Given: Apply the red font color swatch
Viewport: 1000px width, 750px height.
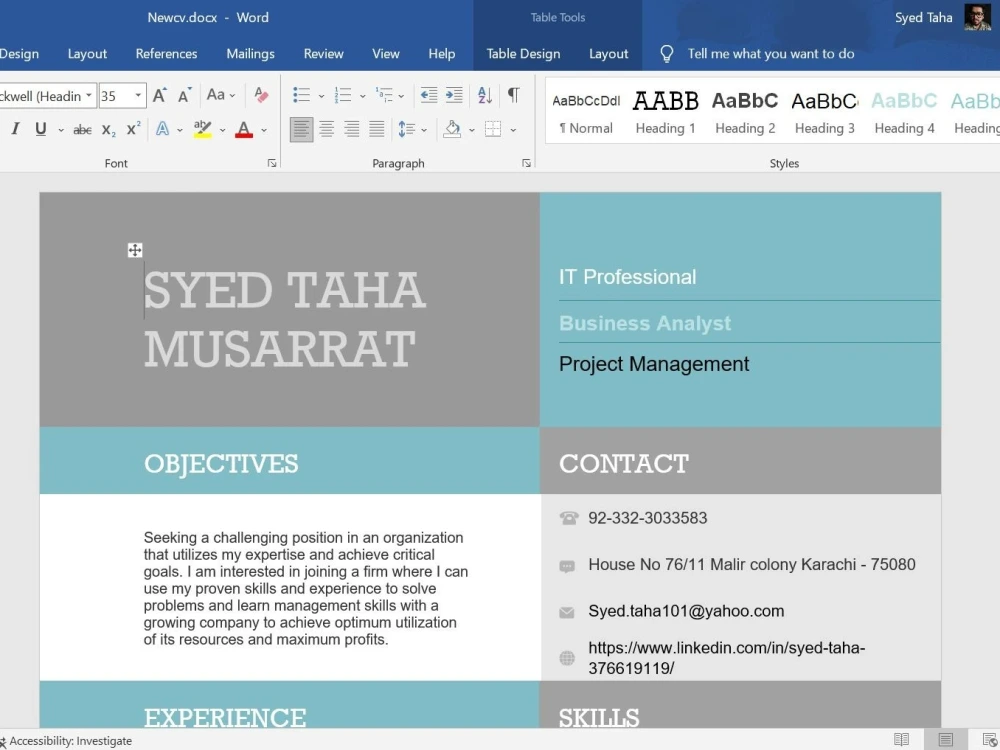Looking at the screenshot, I should pos(243,128).
